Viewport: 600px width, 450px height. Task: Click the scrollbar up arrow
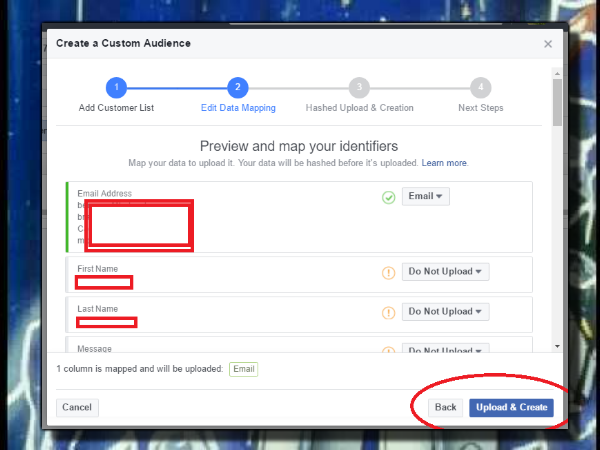557,73
